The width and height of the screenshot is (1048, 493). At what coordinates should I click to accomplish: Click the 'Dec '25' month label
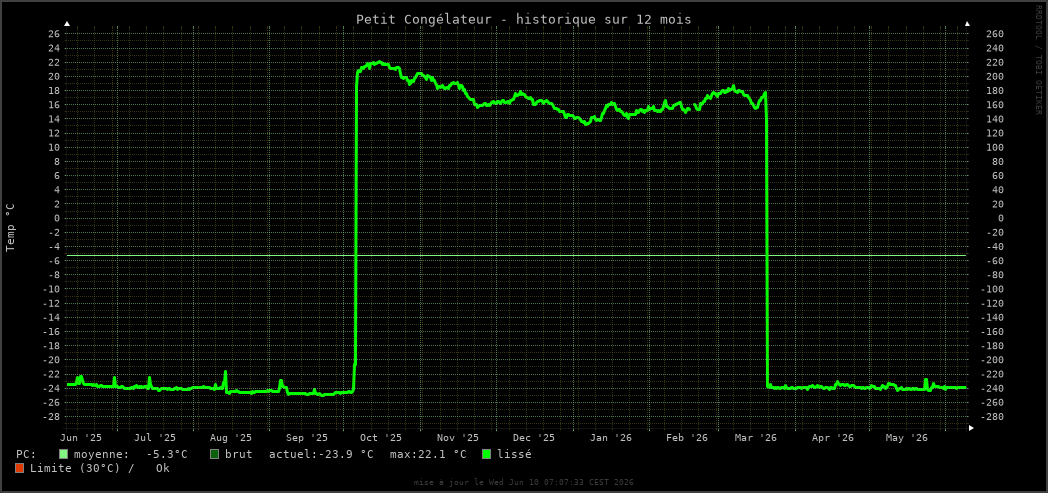[533, 438]
